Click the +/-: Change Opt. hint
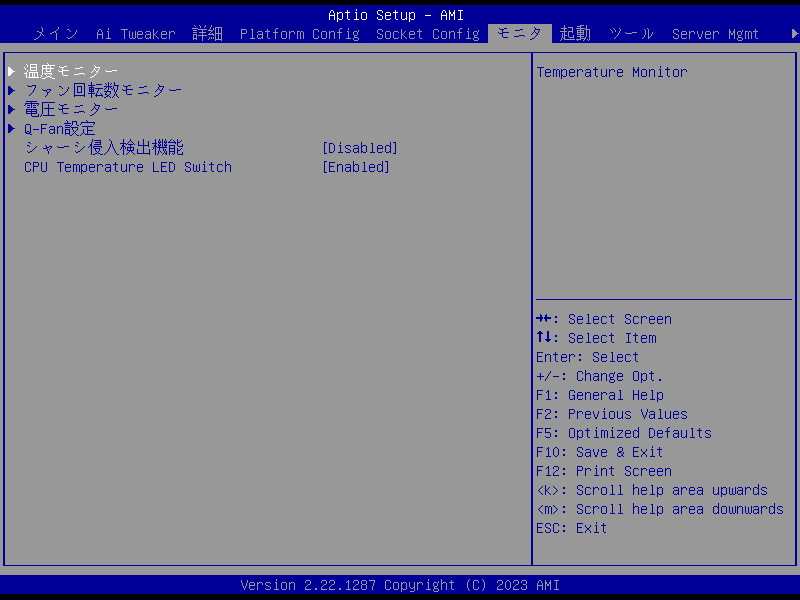Image resolution: width=800 pixels, height=600 pixels. click(x=599, y=376)
